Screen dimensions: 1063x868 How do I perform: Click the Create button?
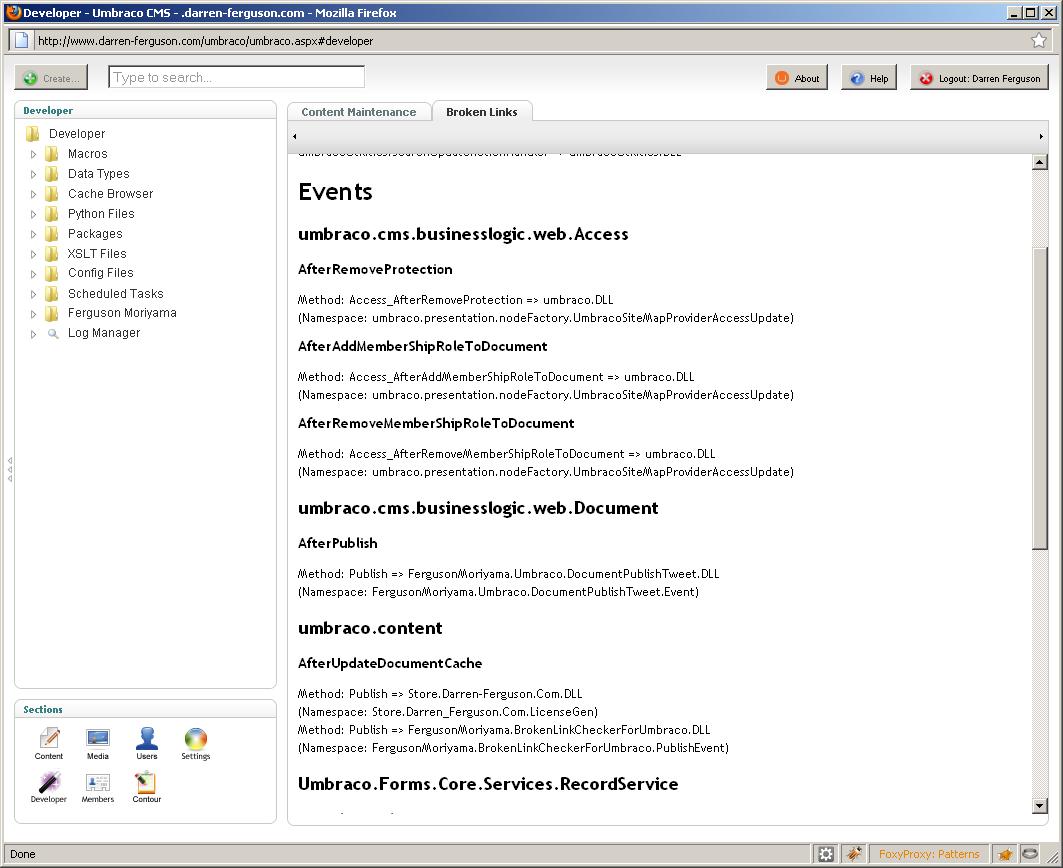click(52, 78)
